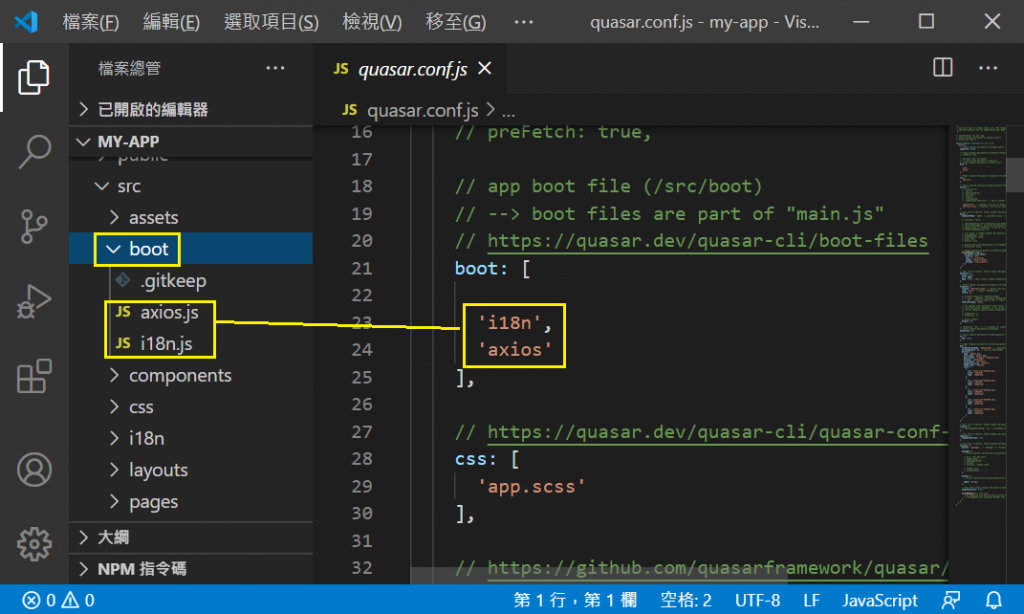1024x614 pixels.
Task: Open the Source Control view
Action: point(33,227)
